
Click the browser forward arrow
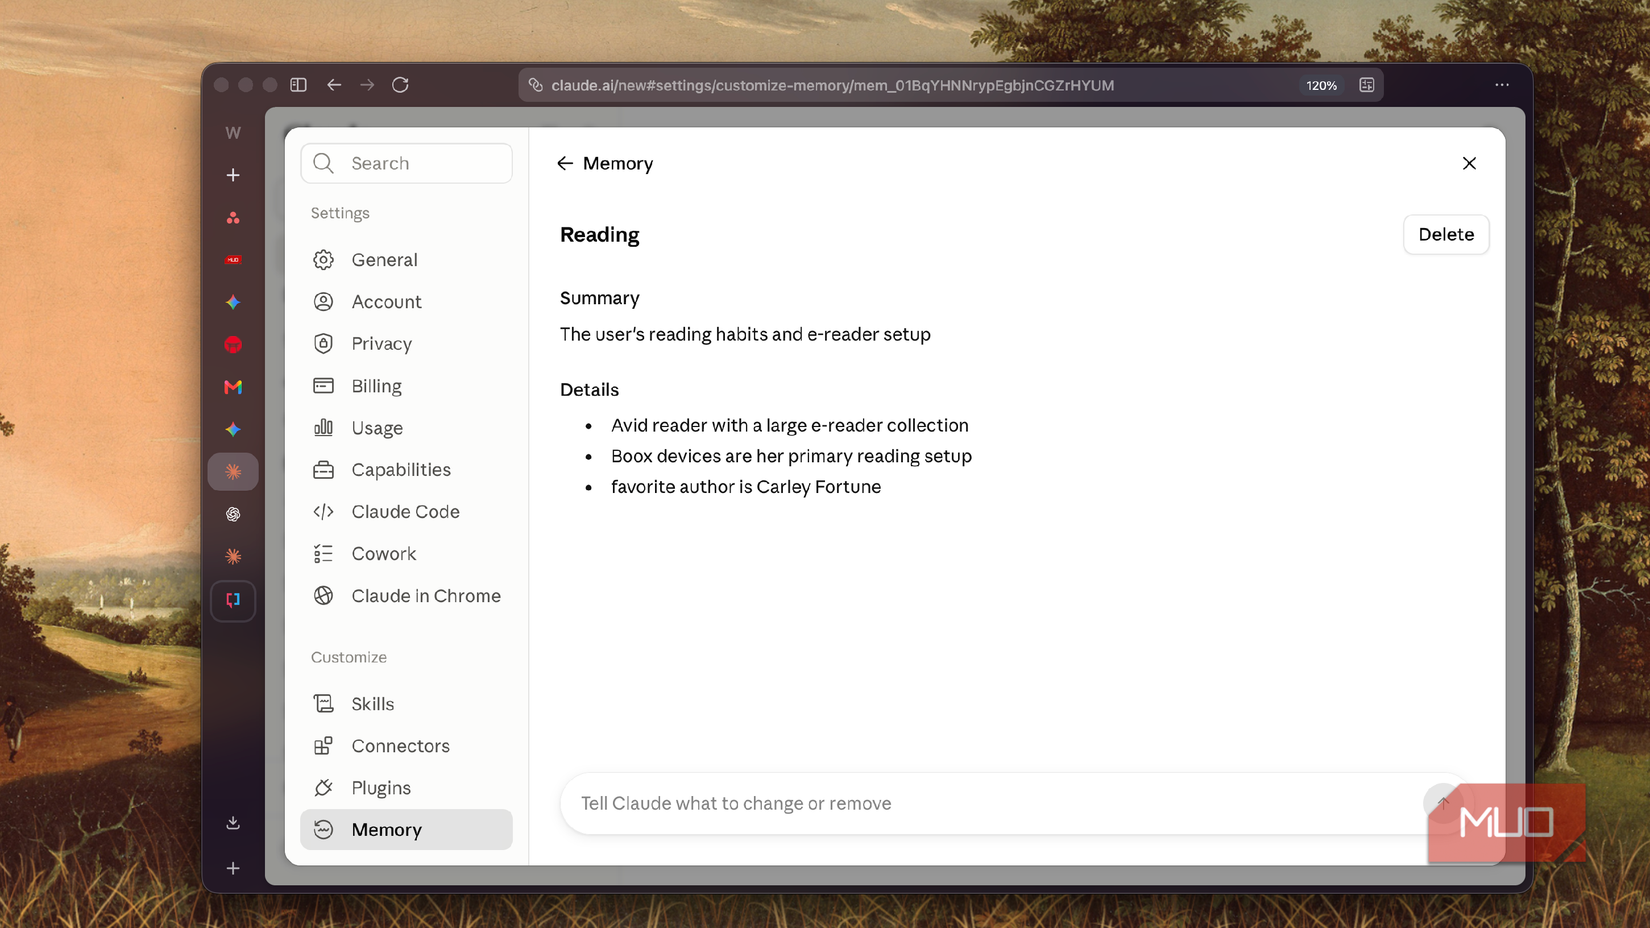[x=367, y=85]
